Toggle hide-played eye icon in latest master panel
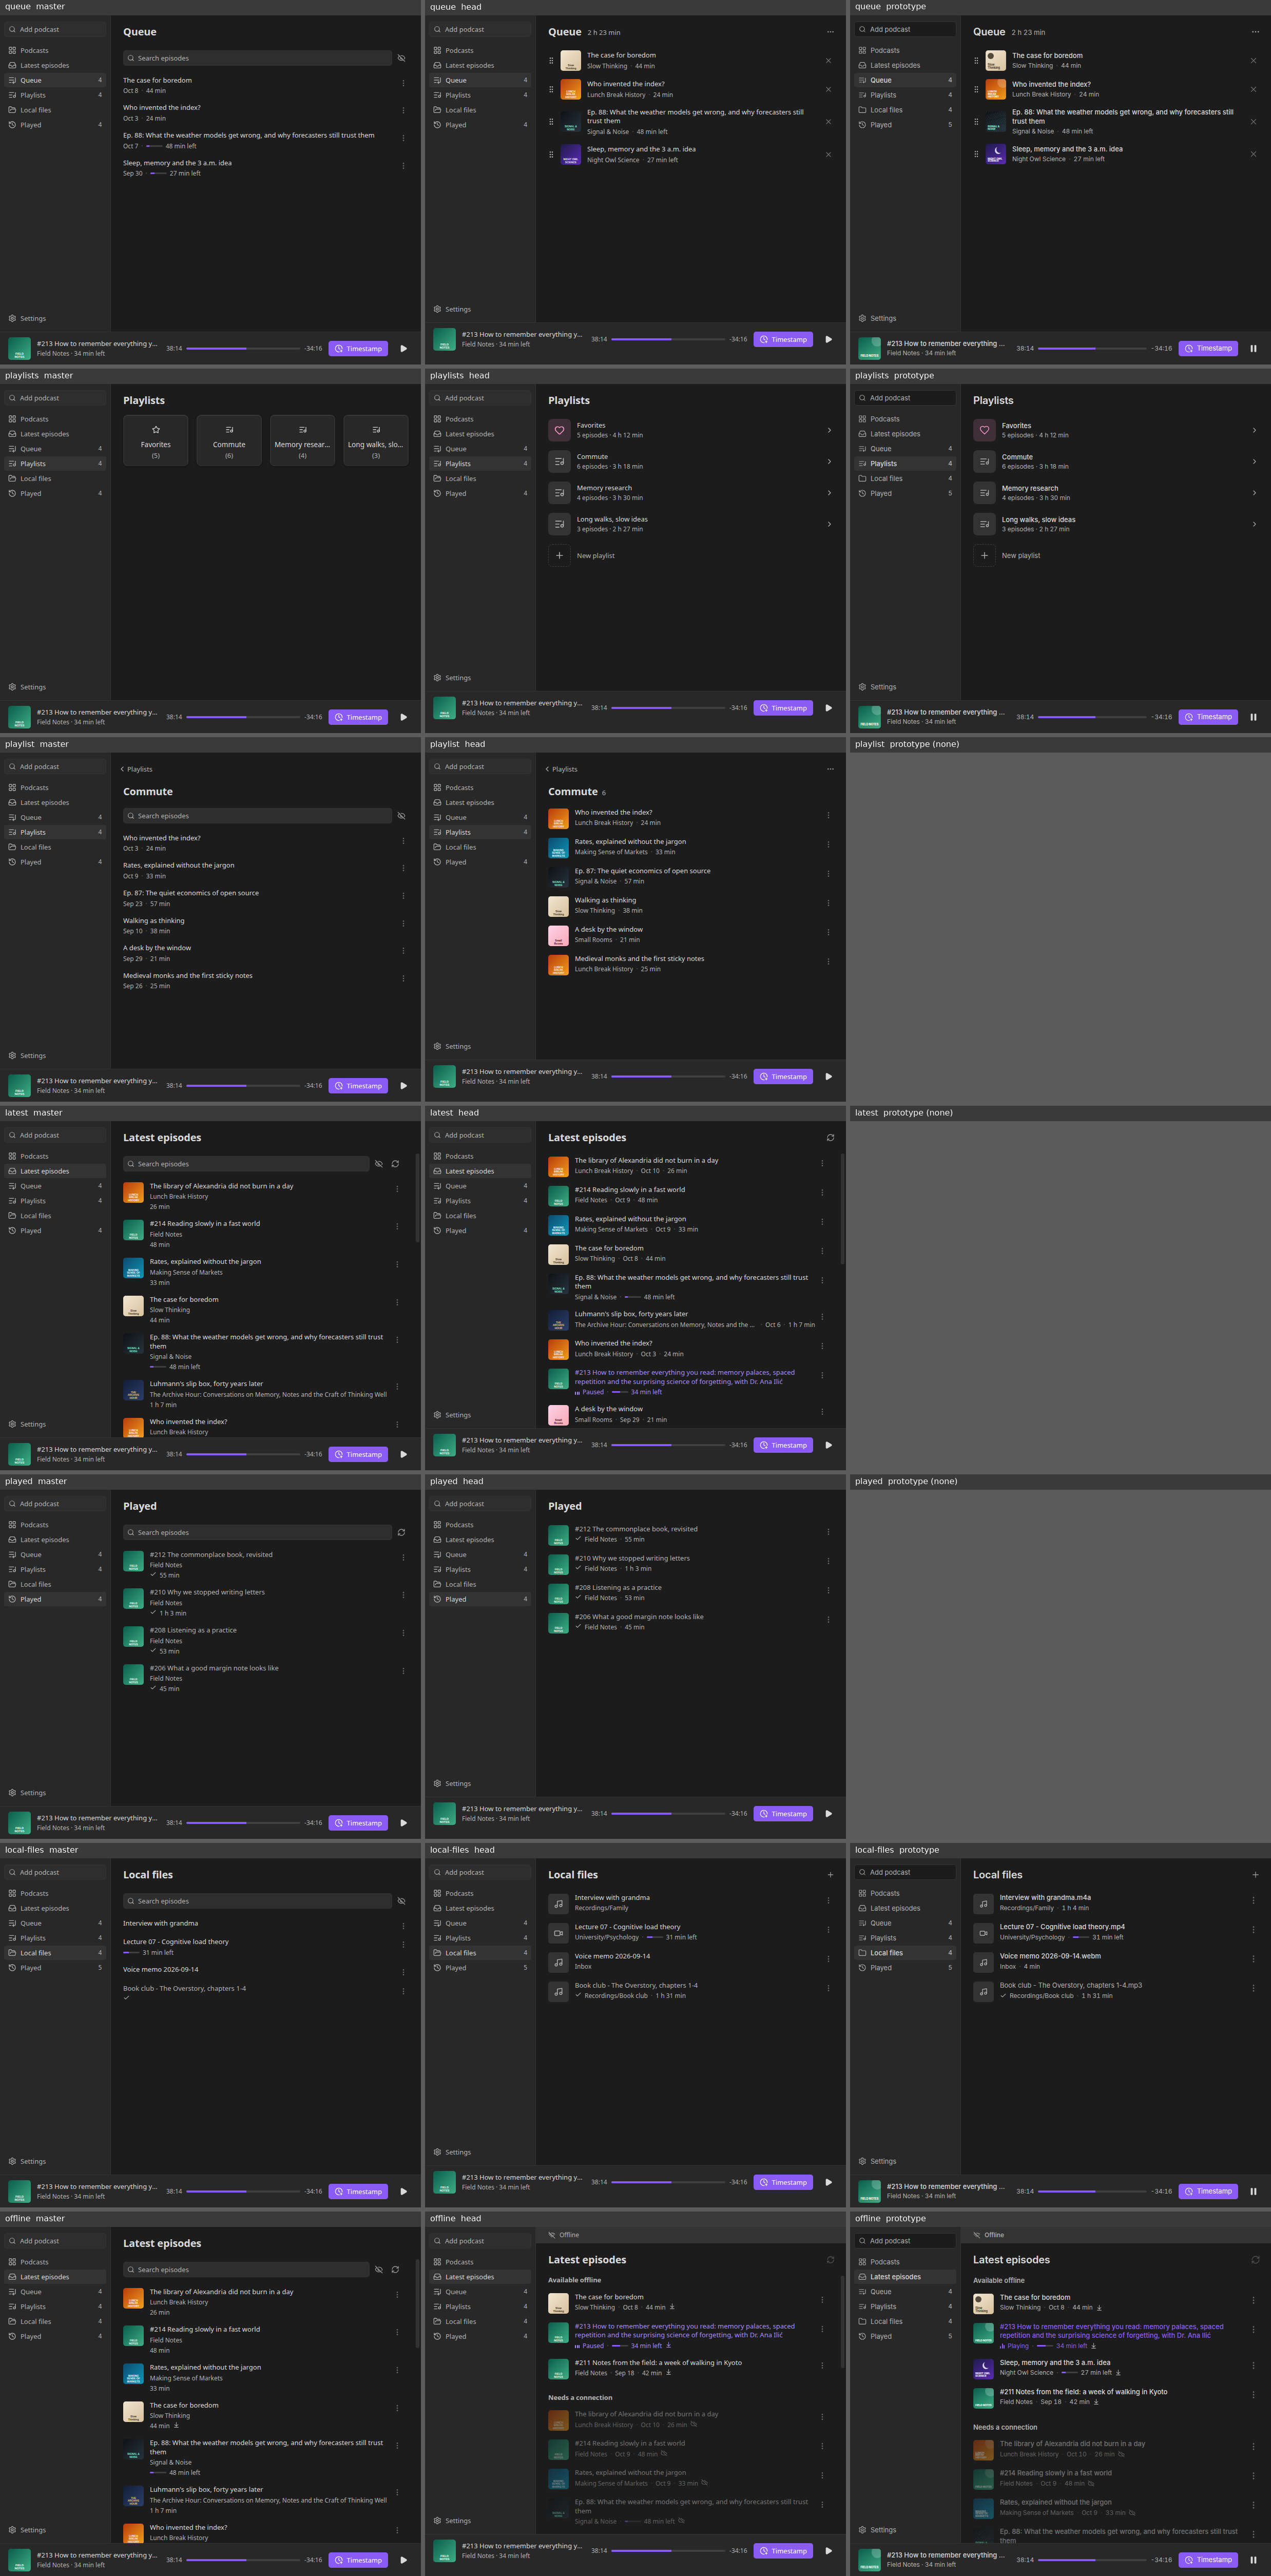Viewport: 1271px width, 2576px height. click(379, 1164)
